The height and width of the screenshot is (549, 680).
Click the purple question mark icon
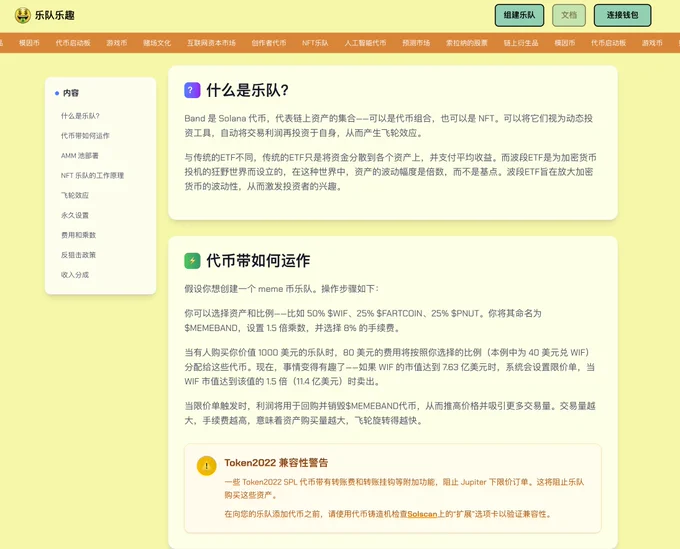[192, 90]
